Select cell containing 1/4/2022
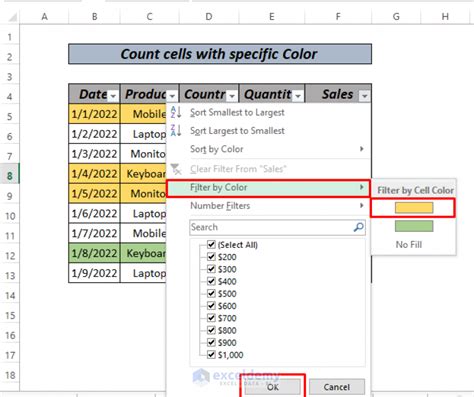The height and width of the screenshot is (397, 474). point(94,174)
